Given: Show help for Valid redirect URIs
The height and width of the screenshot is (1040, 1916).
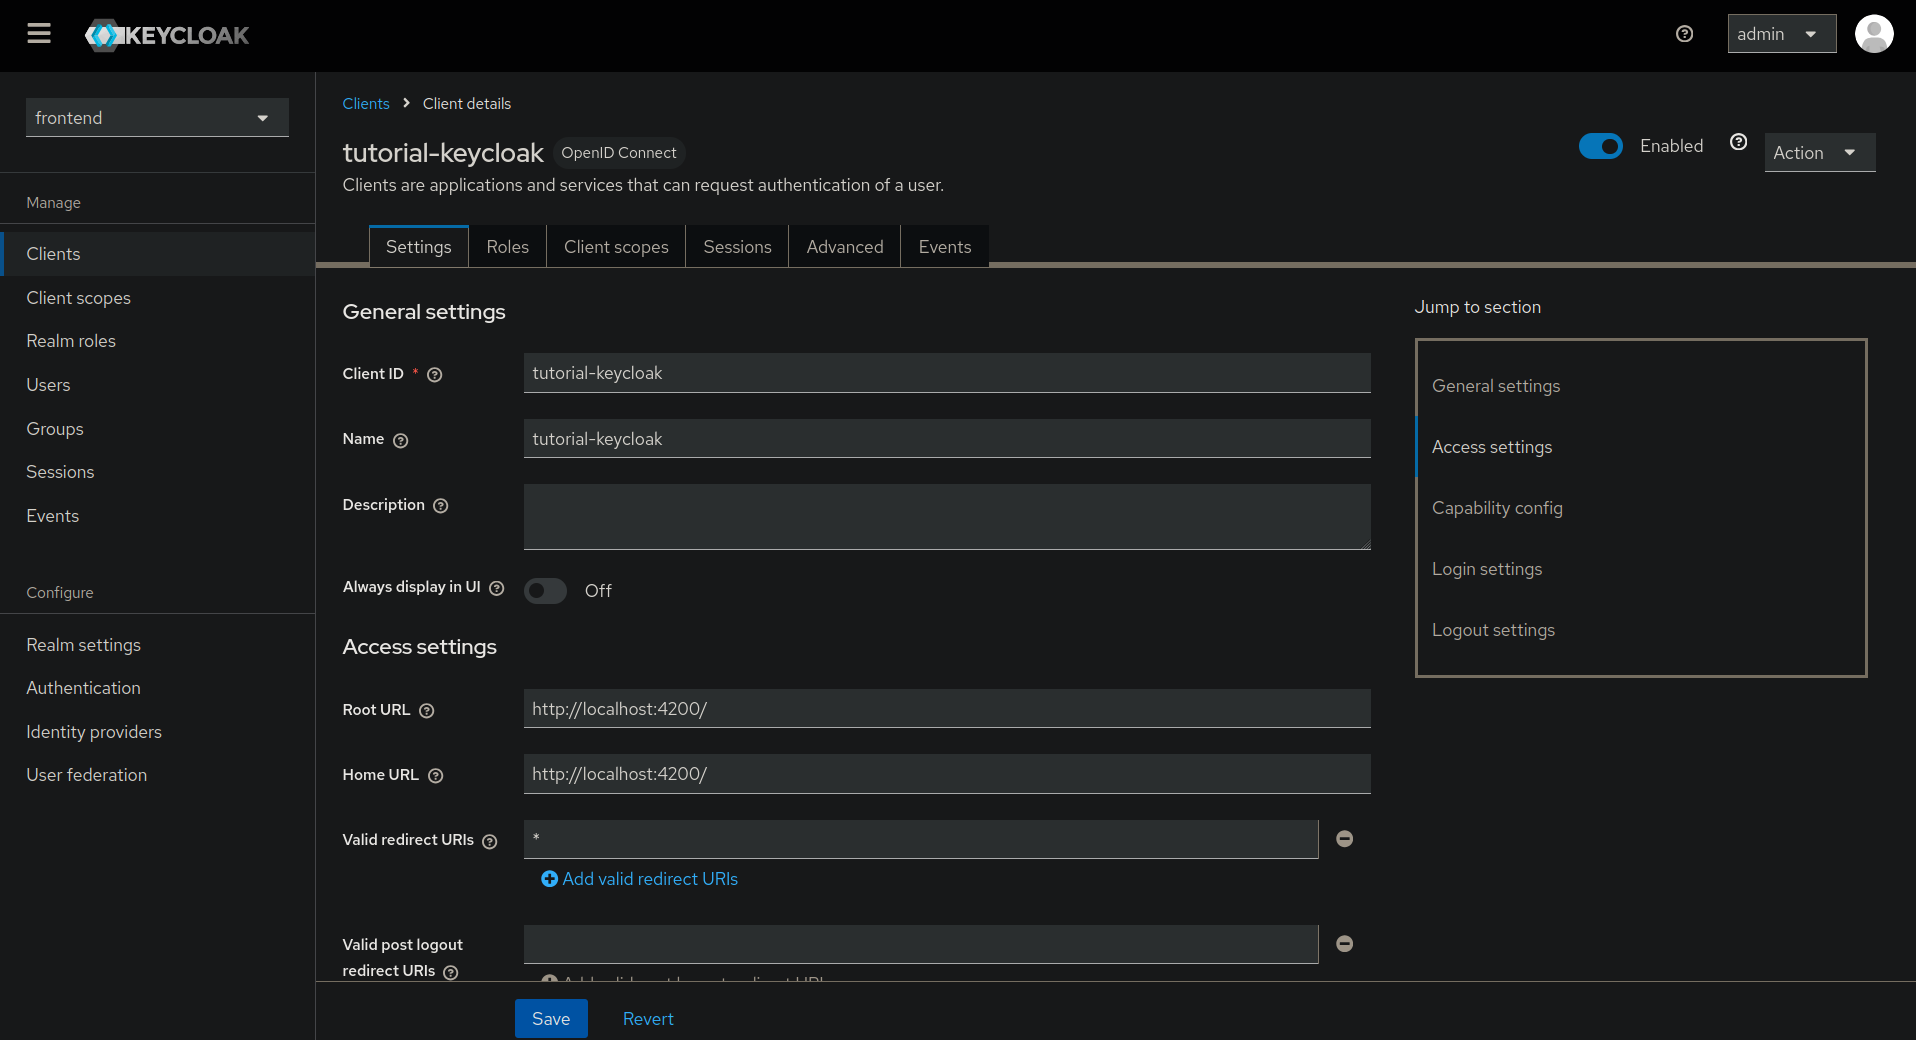Looking at the screenshot, I should (x=489, y=842).
